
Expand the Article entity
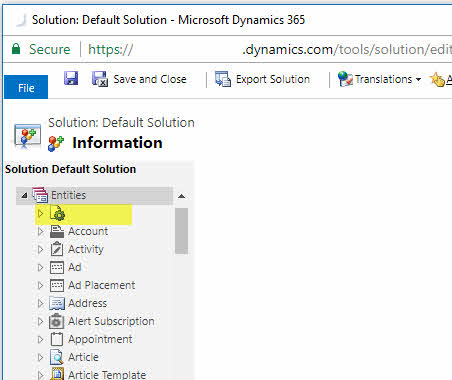(40, 357)
